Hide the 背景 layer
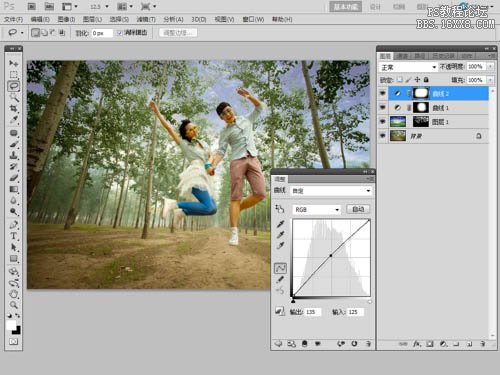The height and width of the screenshot is (375, 500). coord(383,135)
